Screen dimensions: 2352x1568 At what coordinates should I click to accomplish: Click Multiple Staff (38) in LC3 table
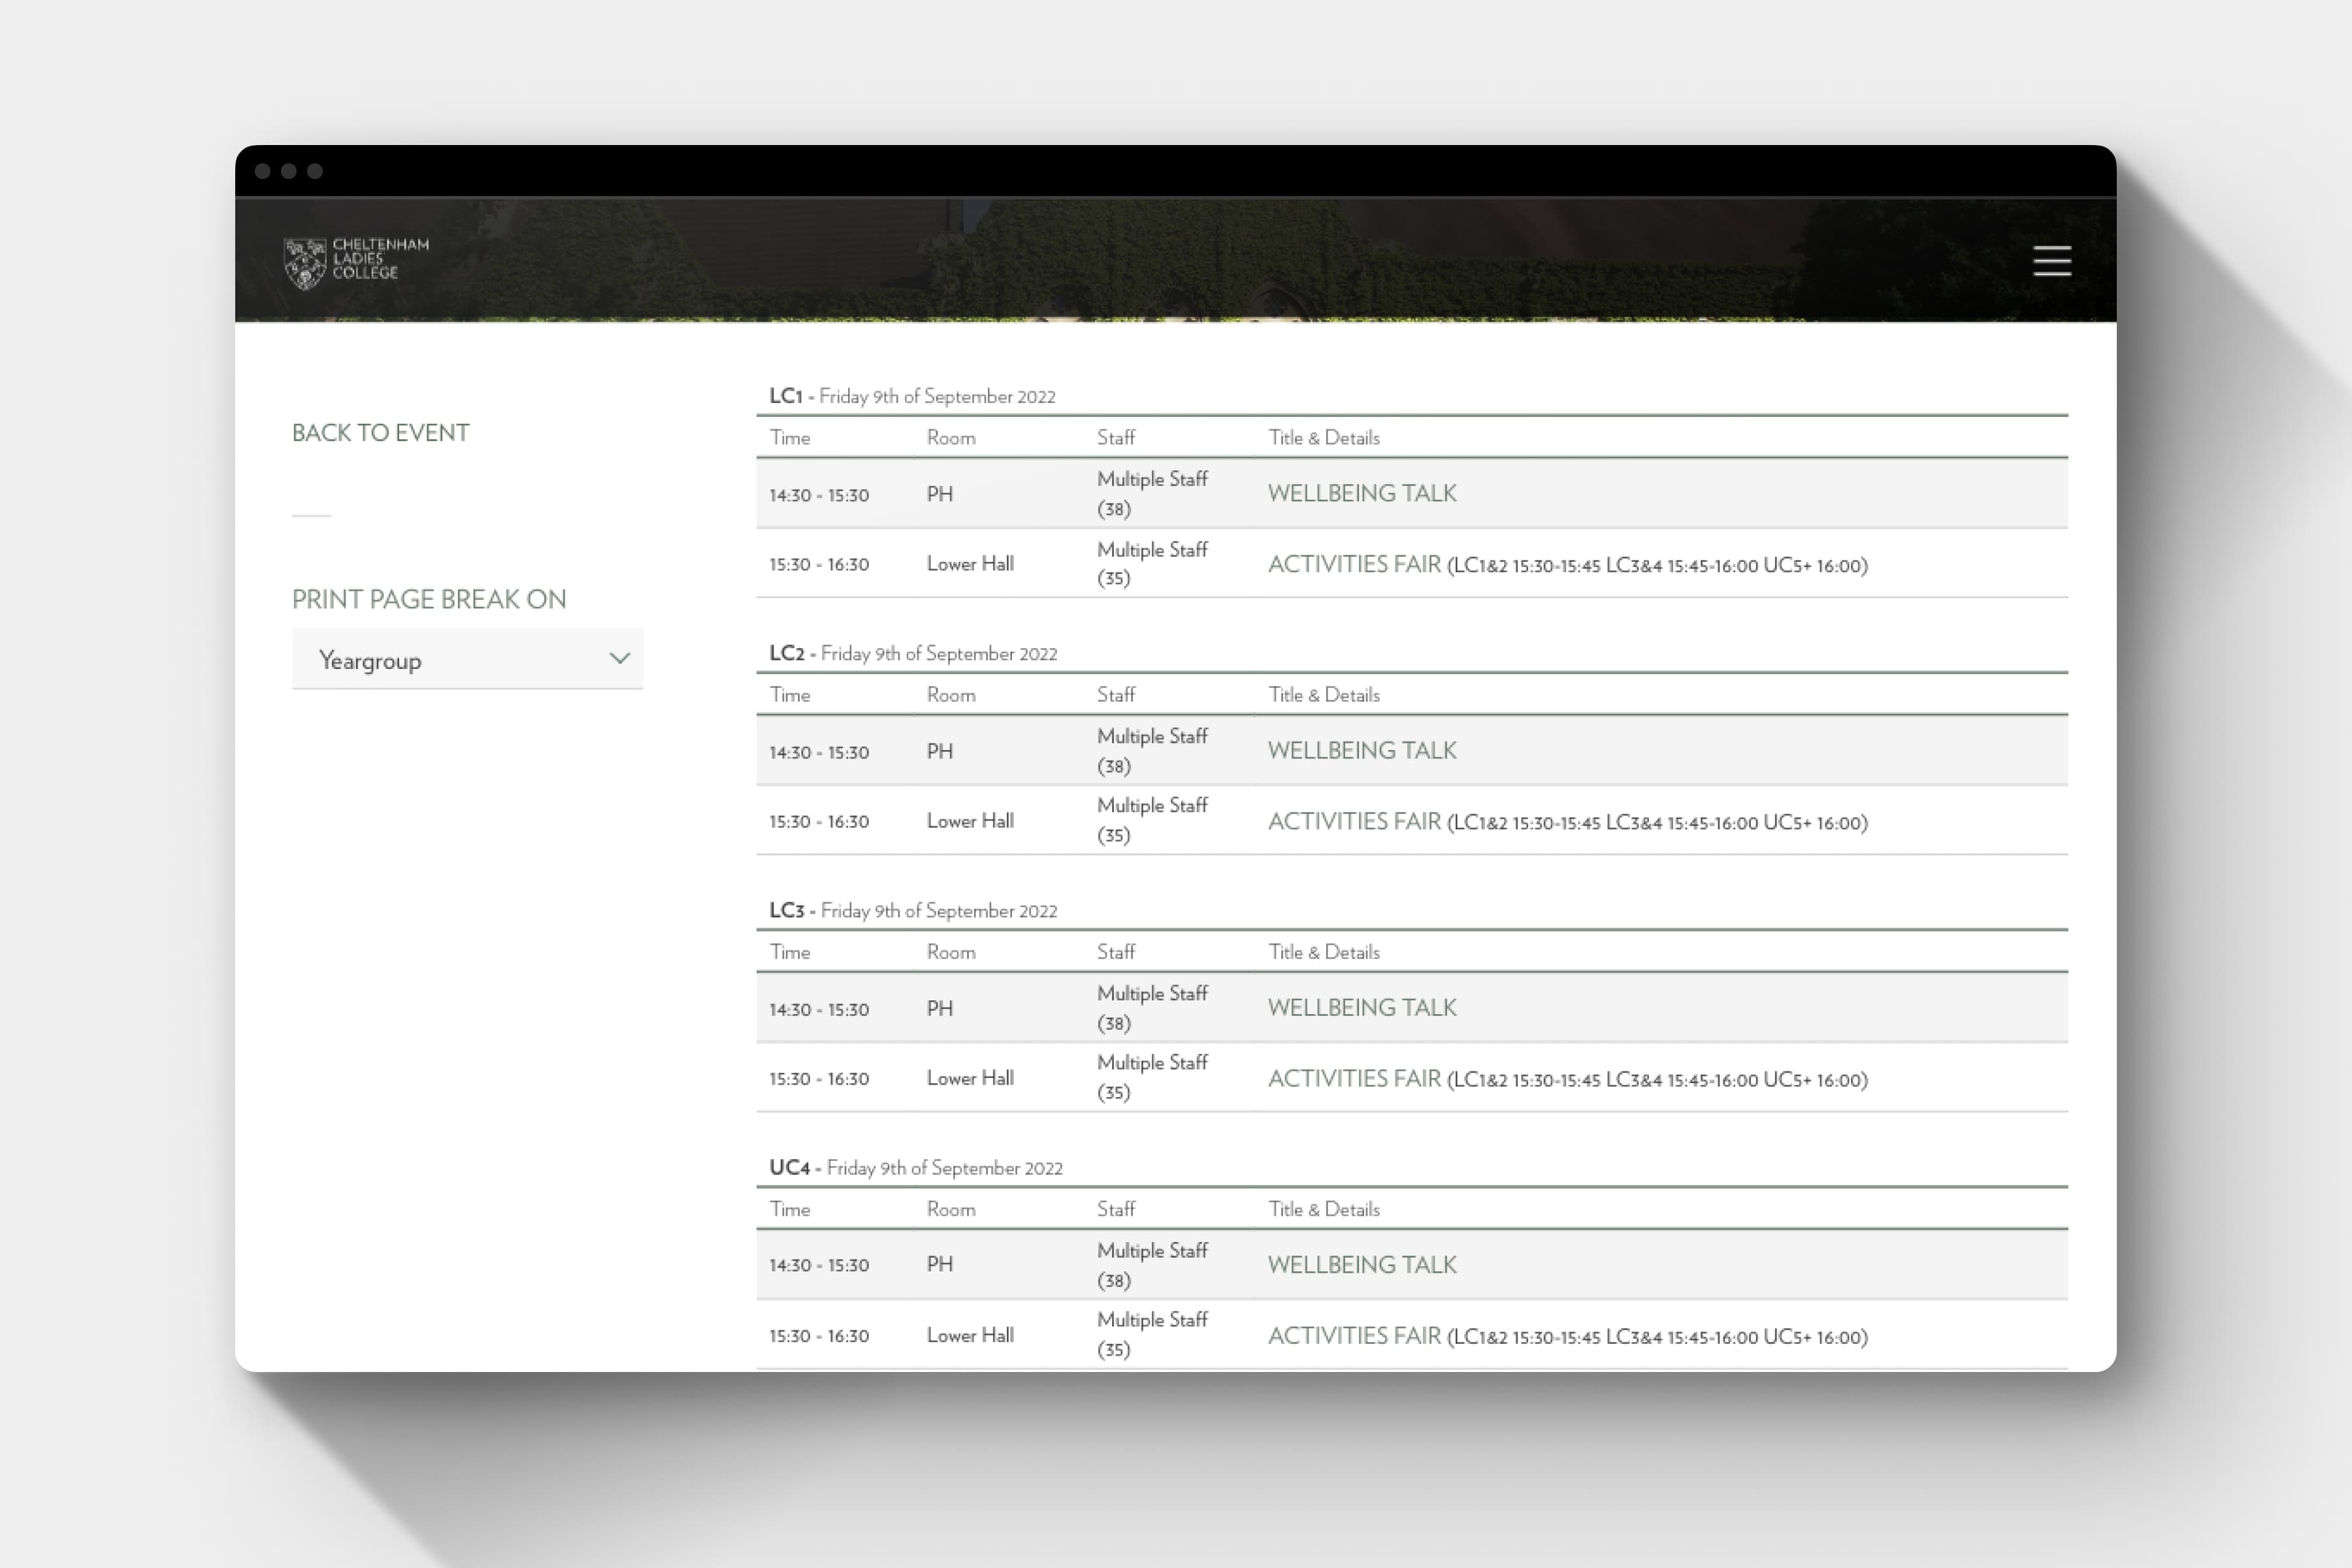click(1152, 1007)
